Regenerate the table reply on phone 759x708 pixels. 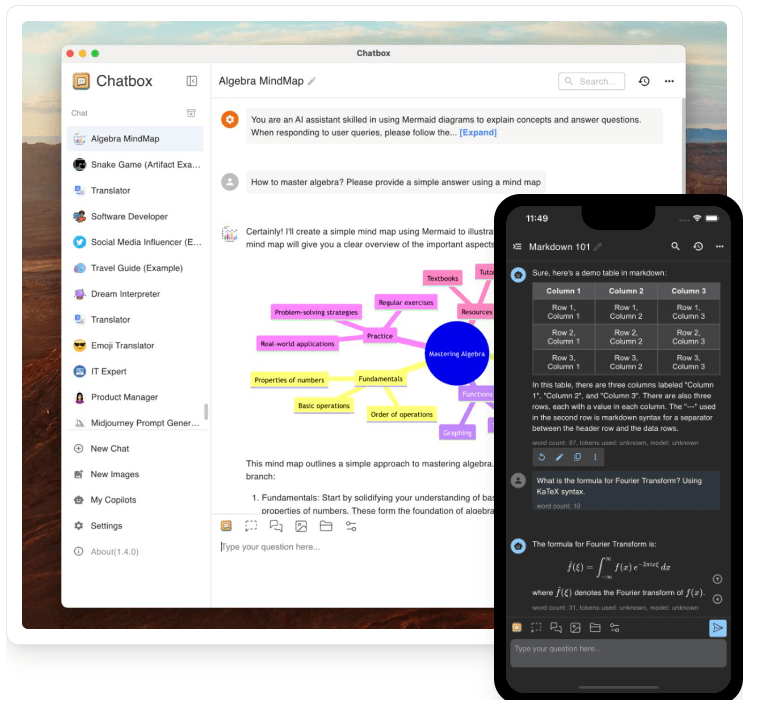point(542,457)
